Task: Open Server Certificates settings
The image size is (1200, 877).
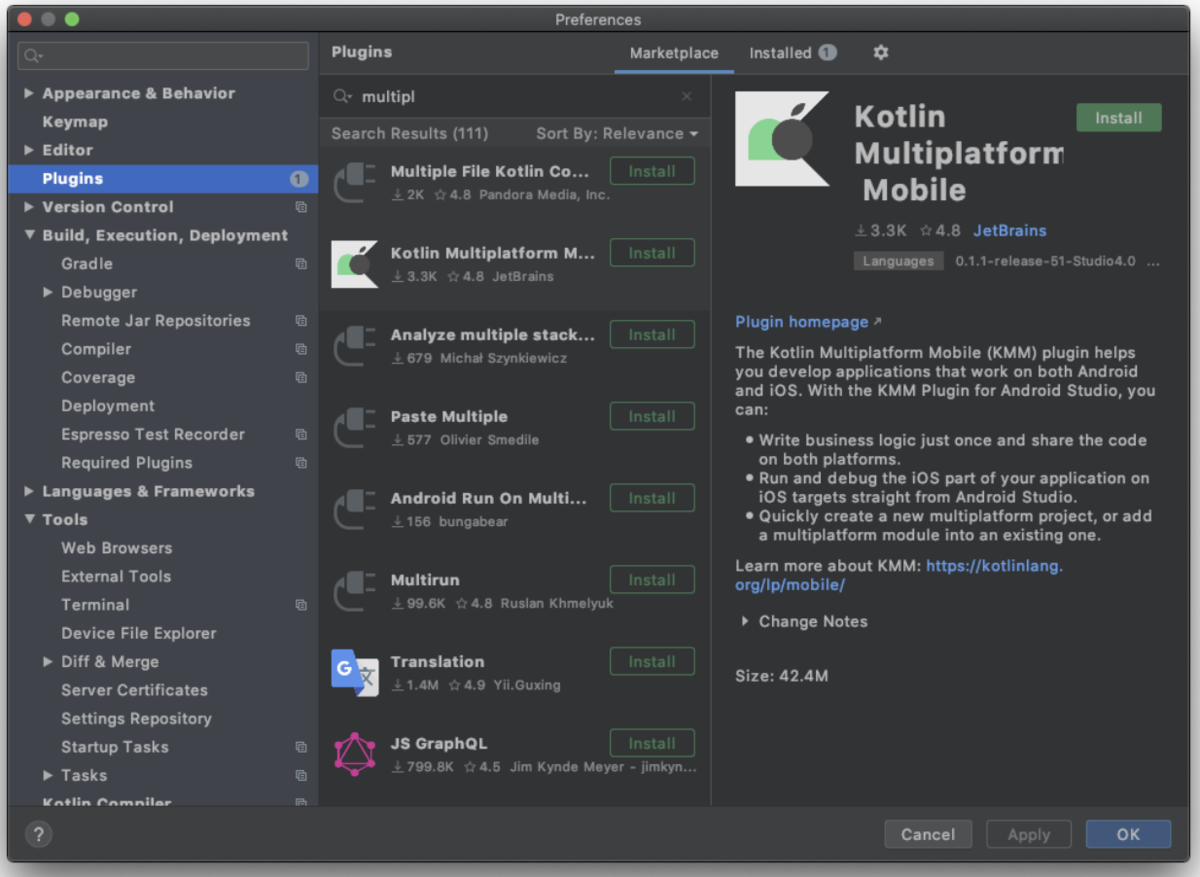Action: (134, 690)
